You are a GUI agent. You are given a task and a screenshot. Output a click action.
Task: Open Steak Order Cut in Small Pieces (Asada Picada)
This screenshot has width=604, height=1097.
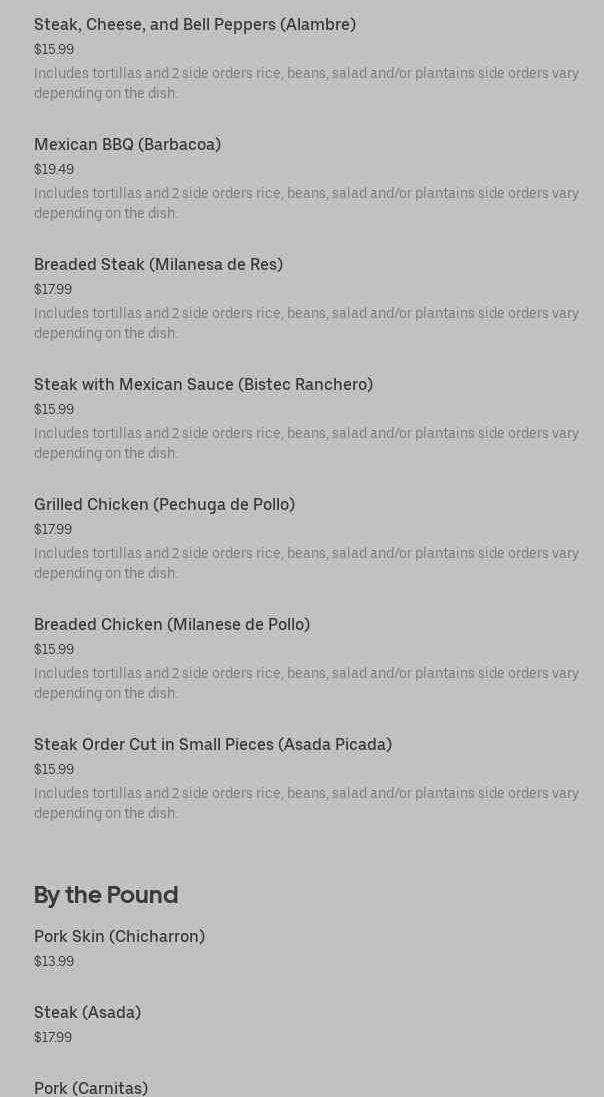213,745
